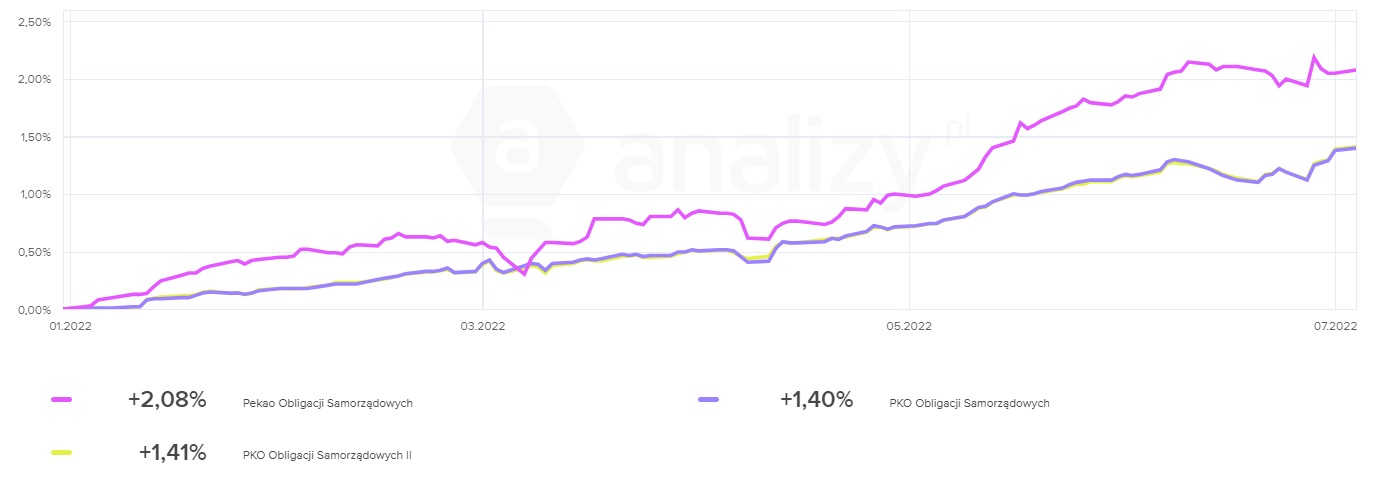
Task: Click the 03.2022 date axis label
Action: coord(483,324)
